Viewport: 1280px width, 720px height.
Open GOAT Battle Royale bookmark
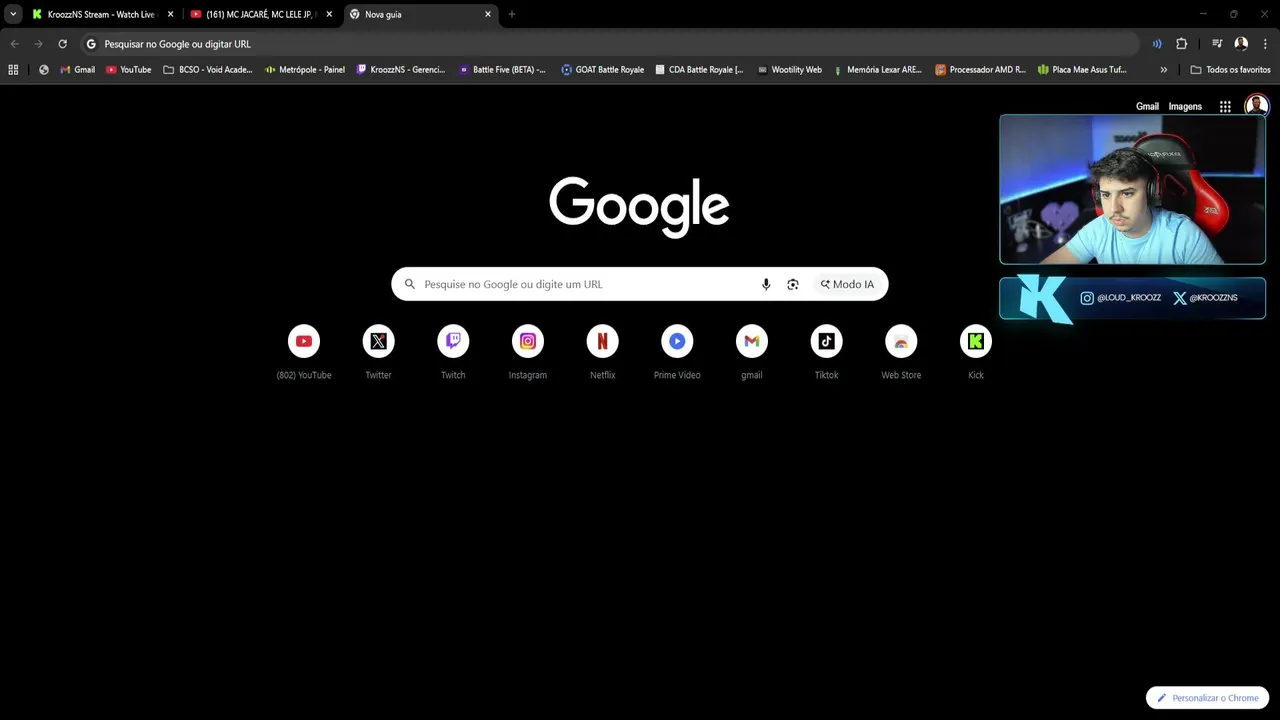click(603, 70)
